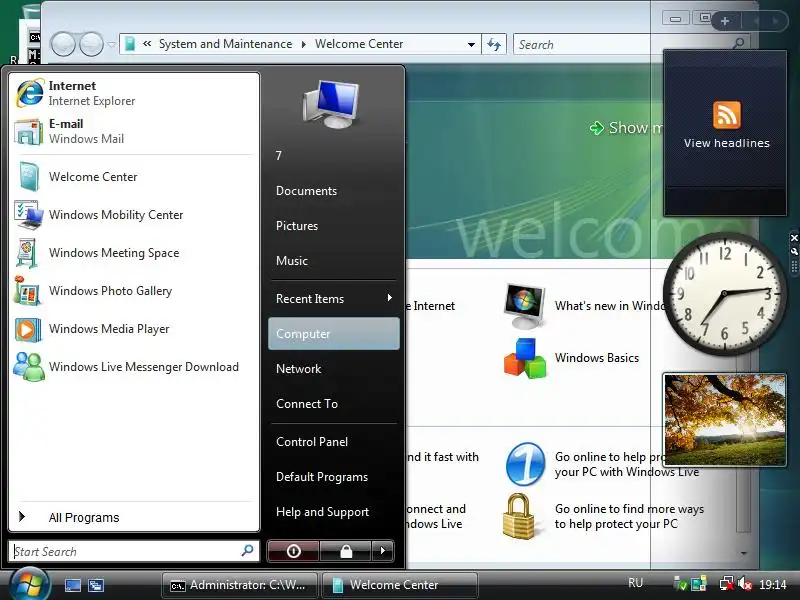Viewport: 800px width, 600px height.
Task: Click the gold padlock protect your PC icon
Action: pos(518,516)
